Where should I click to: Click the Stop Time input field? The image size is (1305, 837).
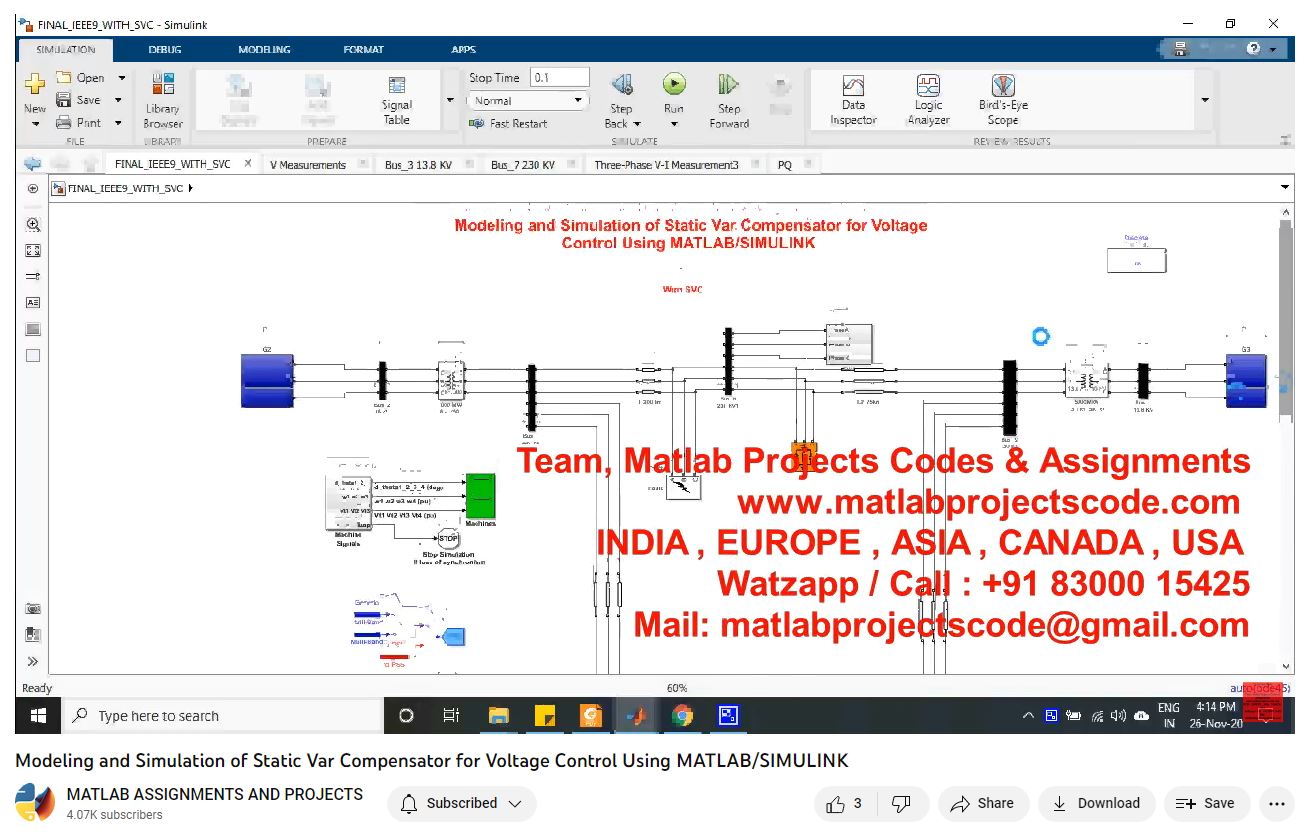(x=560, y=78)
